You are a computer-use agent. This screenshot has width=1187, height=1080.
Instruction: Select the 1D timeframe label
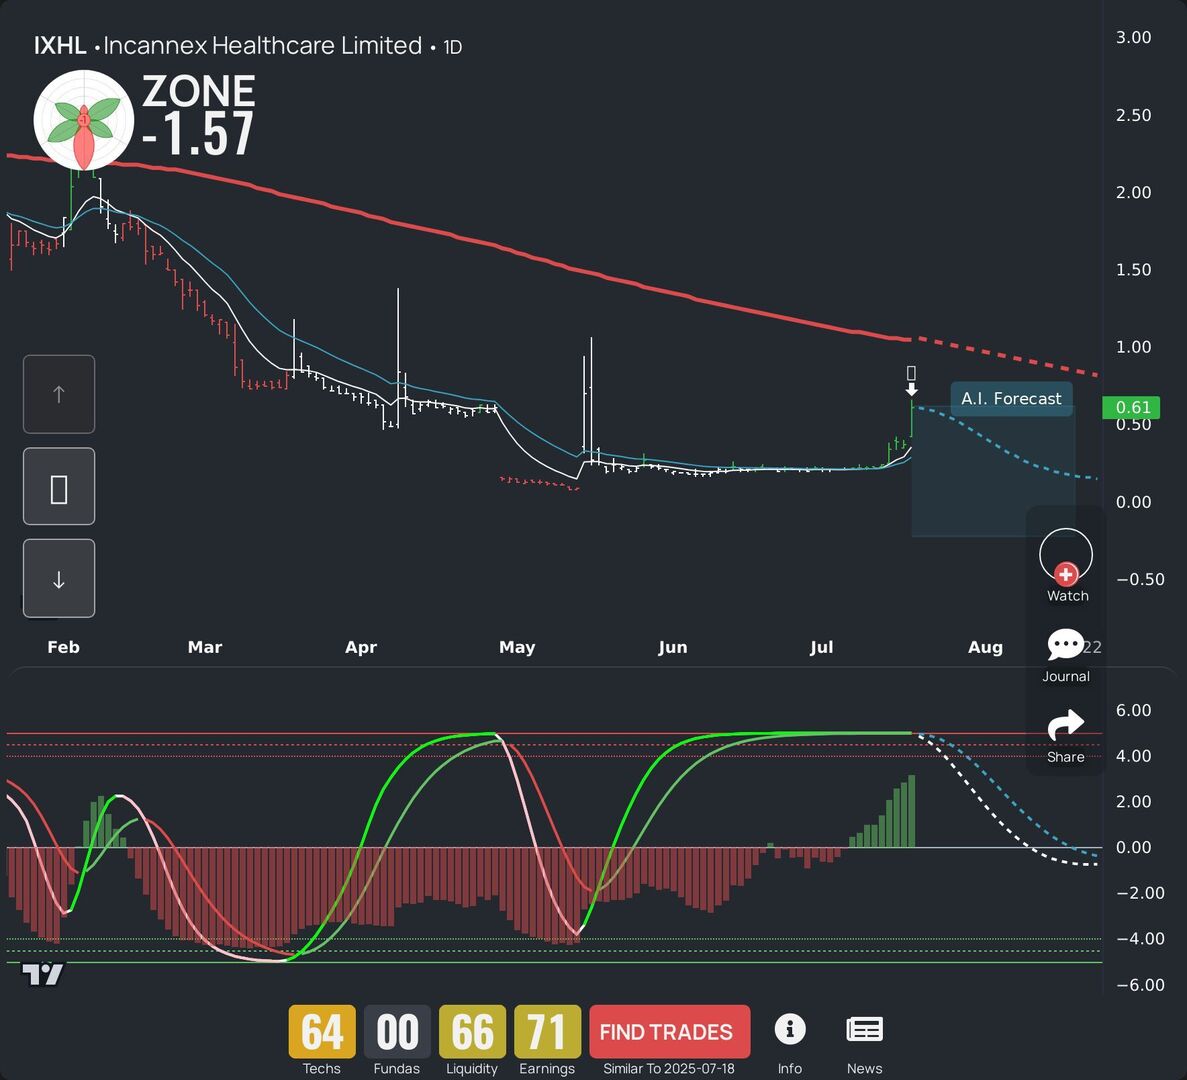click(x=453, y=48)
